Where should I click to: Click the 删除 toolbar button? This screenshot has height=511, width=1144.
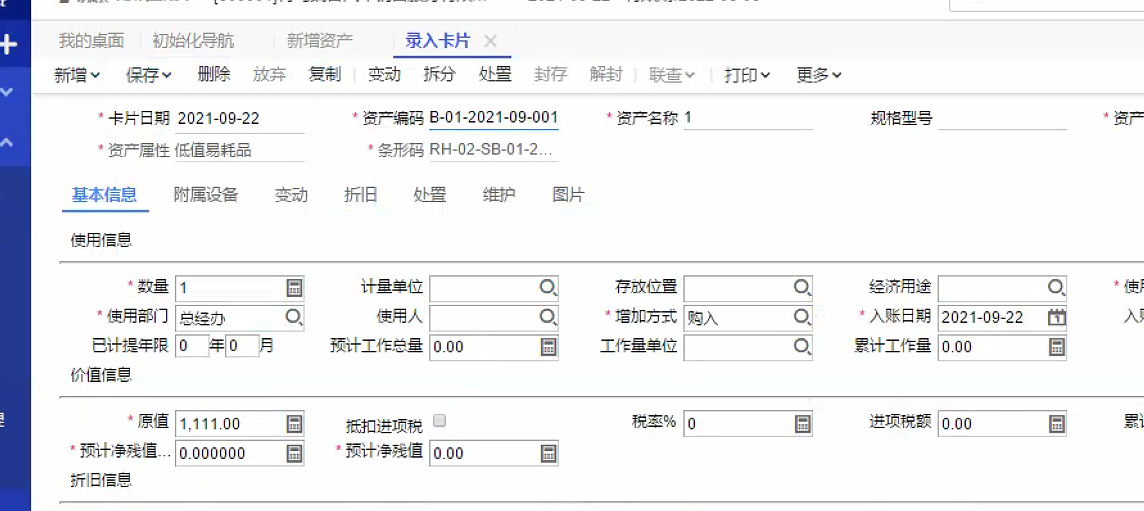214,74
